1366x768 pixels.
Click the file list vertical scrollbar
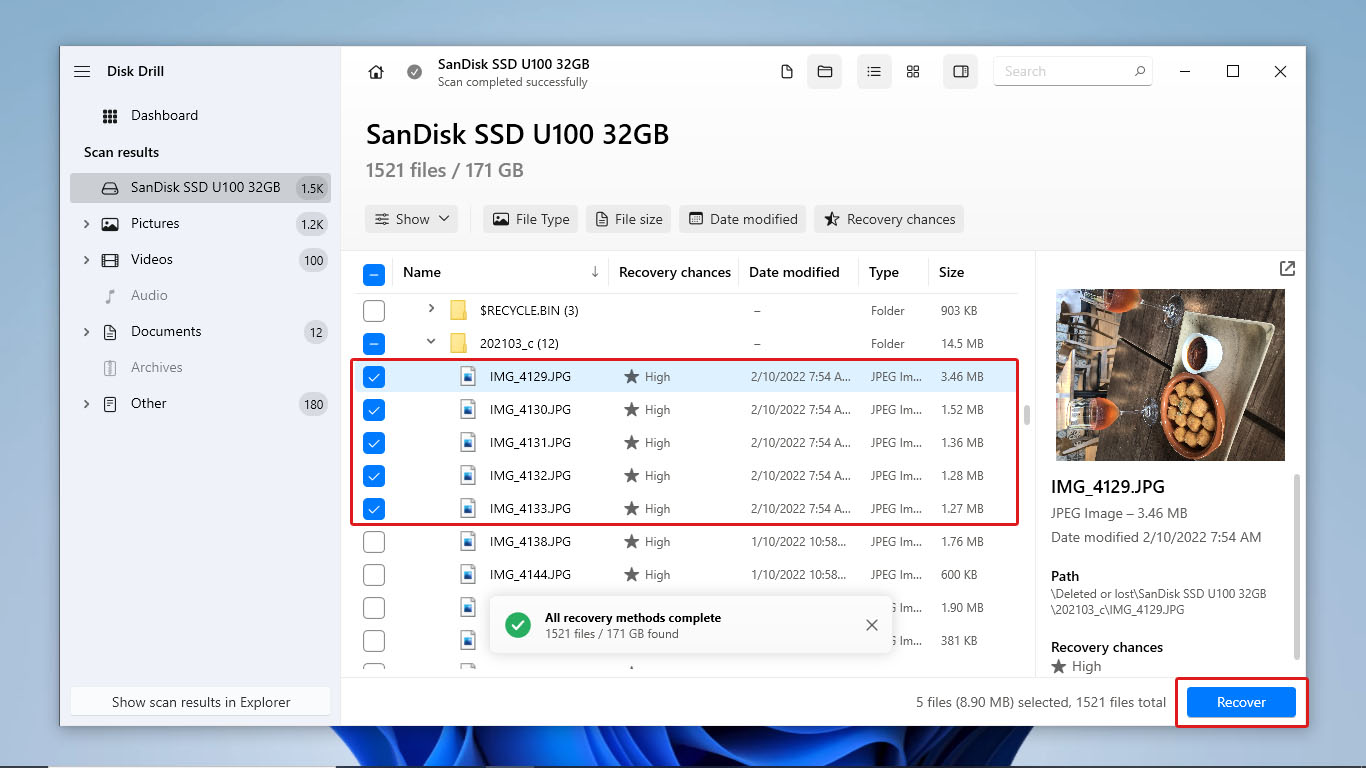(x=1026, y=414)
